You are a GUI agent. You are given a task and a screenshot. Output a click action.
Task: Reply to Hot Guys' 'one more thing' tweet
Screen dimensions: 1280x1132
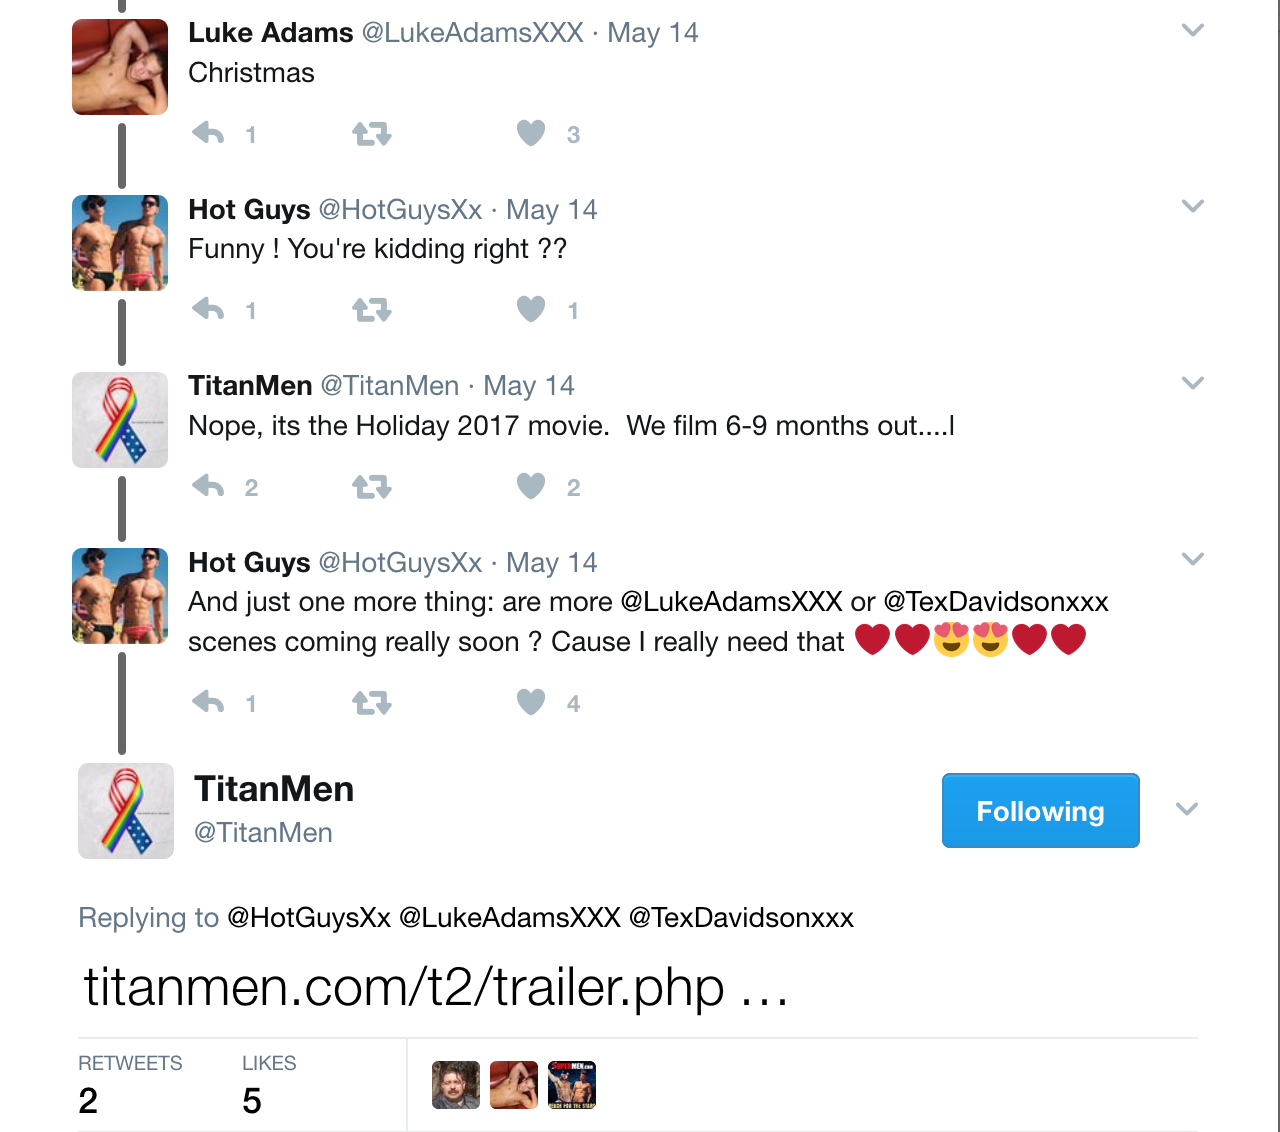[208, 702]
